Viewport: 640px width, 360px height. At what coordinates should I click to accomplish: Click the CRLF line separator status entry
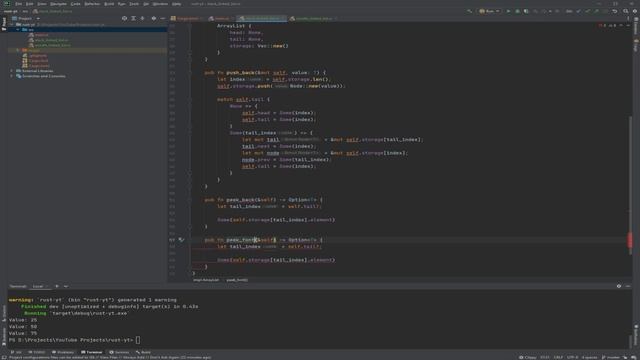coord(558,358)
